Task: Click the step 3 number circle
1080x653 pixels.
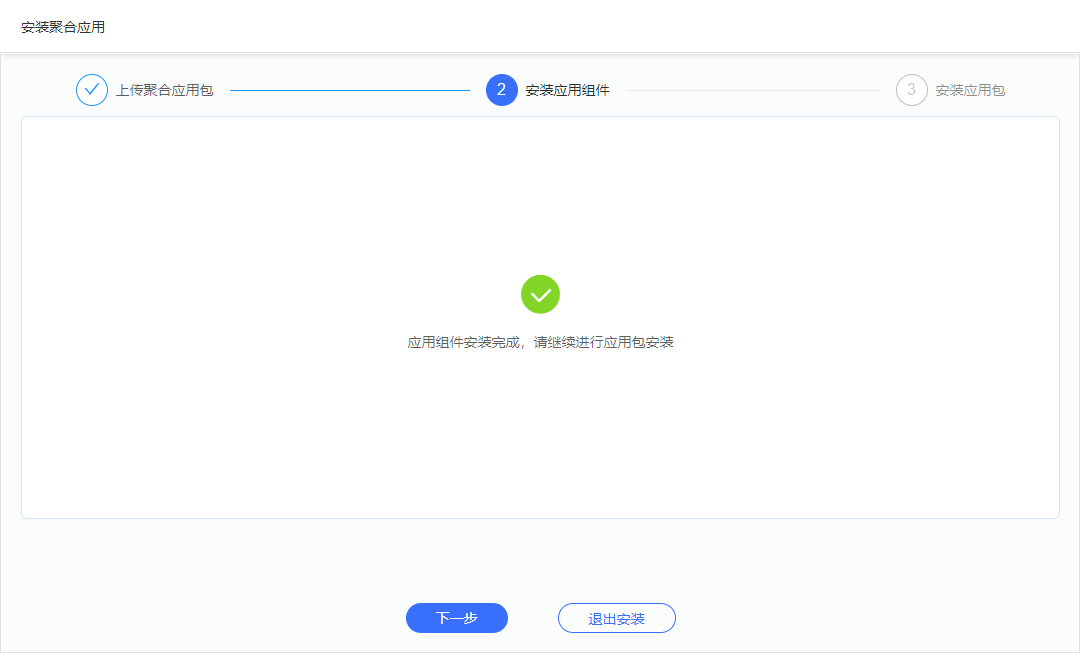Action: coord(911,90)
